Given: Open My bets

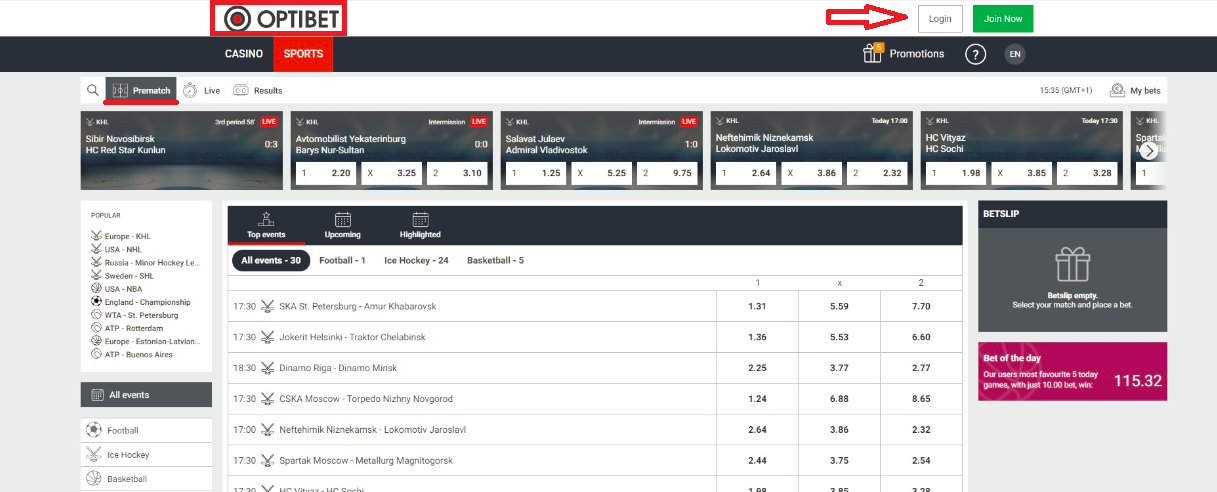Looking at the screenshot, I should click(x=1136, y=90).
